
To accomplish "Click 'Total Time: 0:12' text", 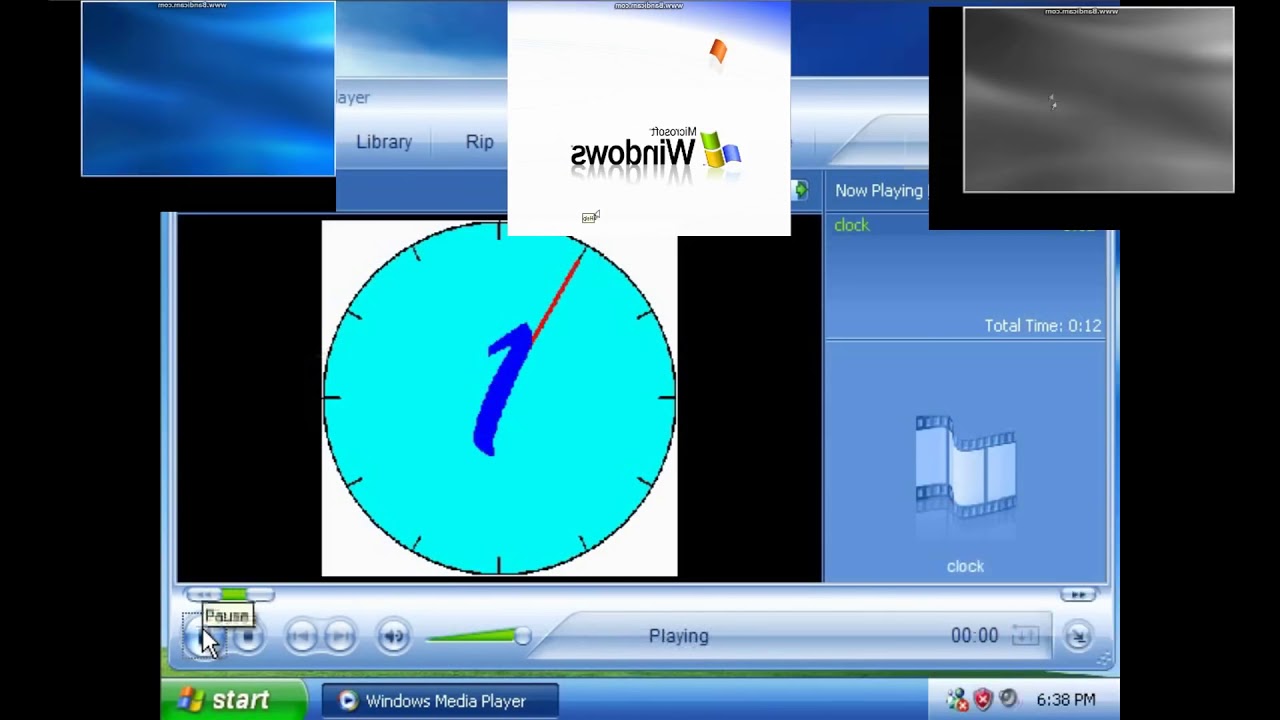I will click(1043, 326).
